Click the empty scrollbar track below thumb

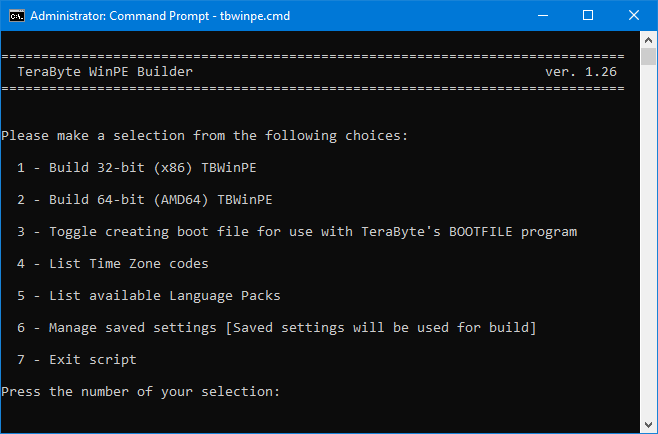648,241
